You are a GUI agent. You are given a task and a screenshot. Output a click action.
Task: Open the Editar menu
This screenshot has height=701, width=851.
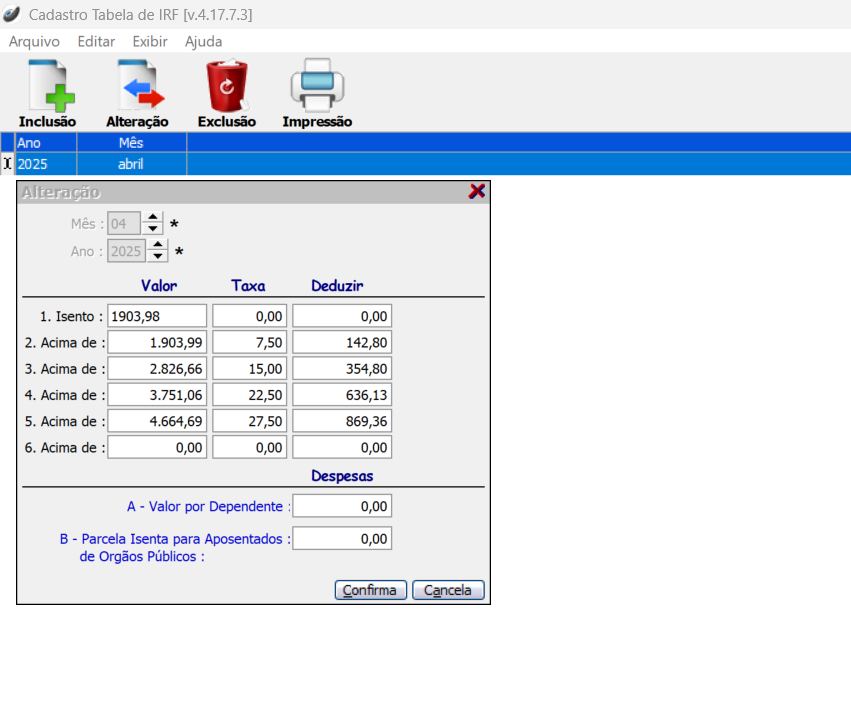[96, 42]
